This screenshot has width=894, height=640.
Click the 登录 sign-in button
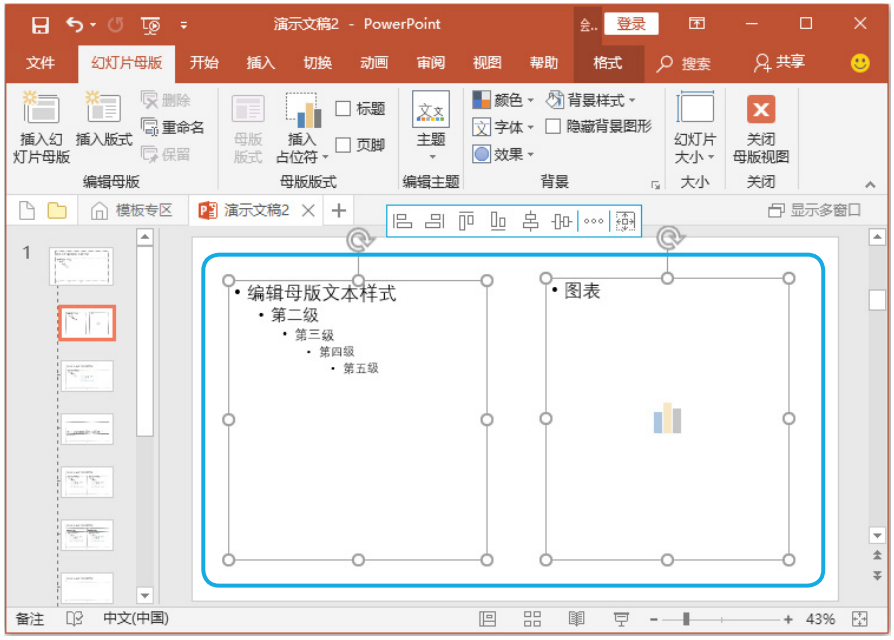coord(631,24)
